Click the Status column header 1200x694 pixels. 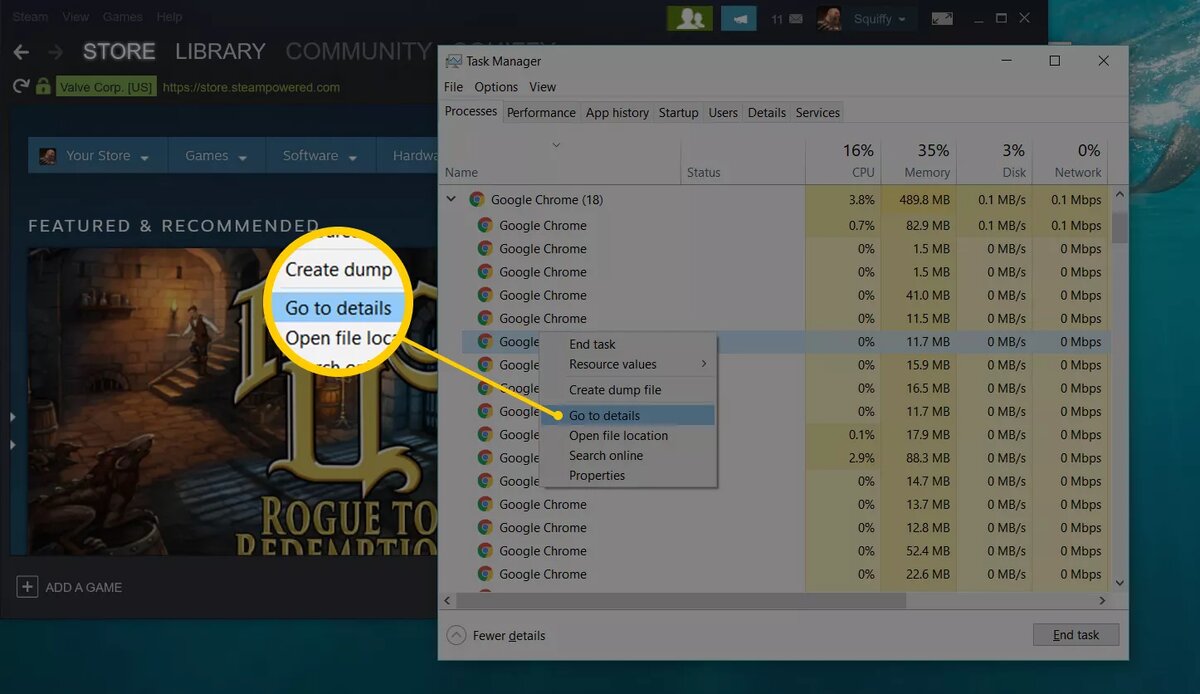tap(743, 160)
